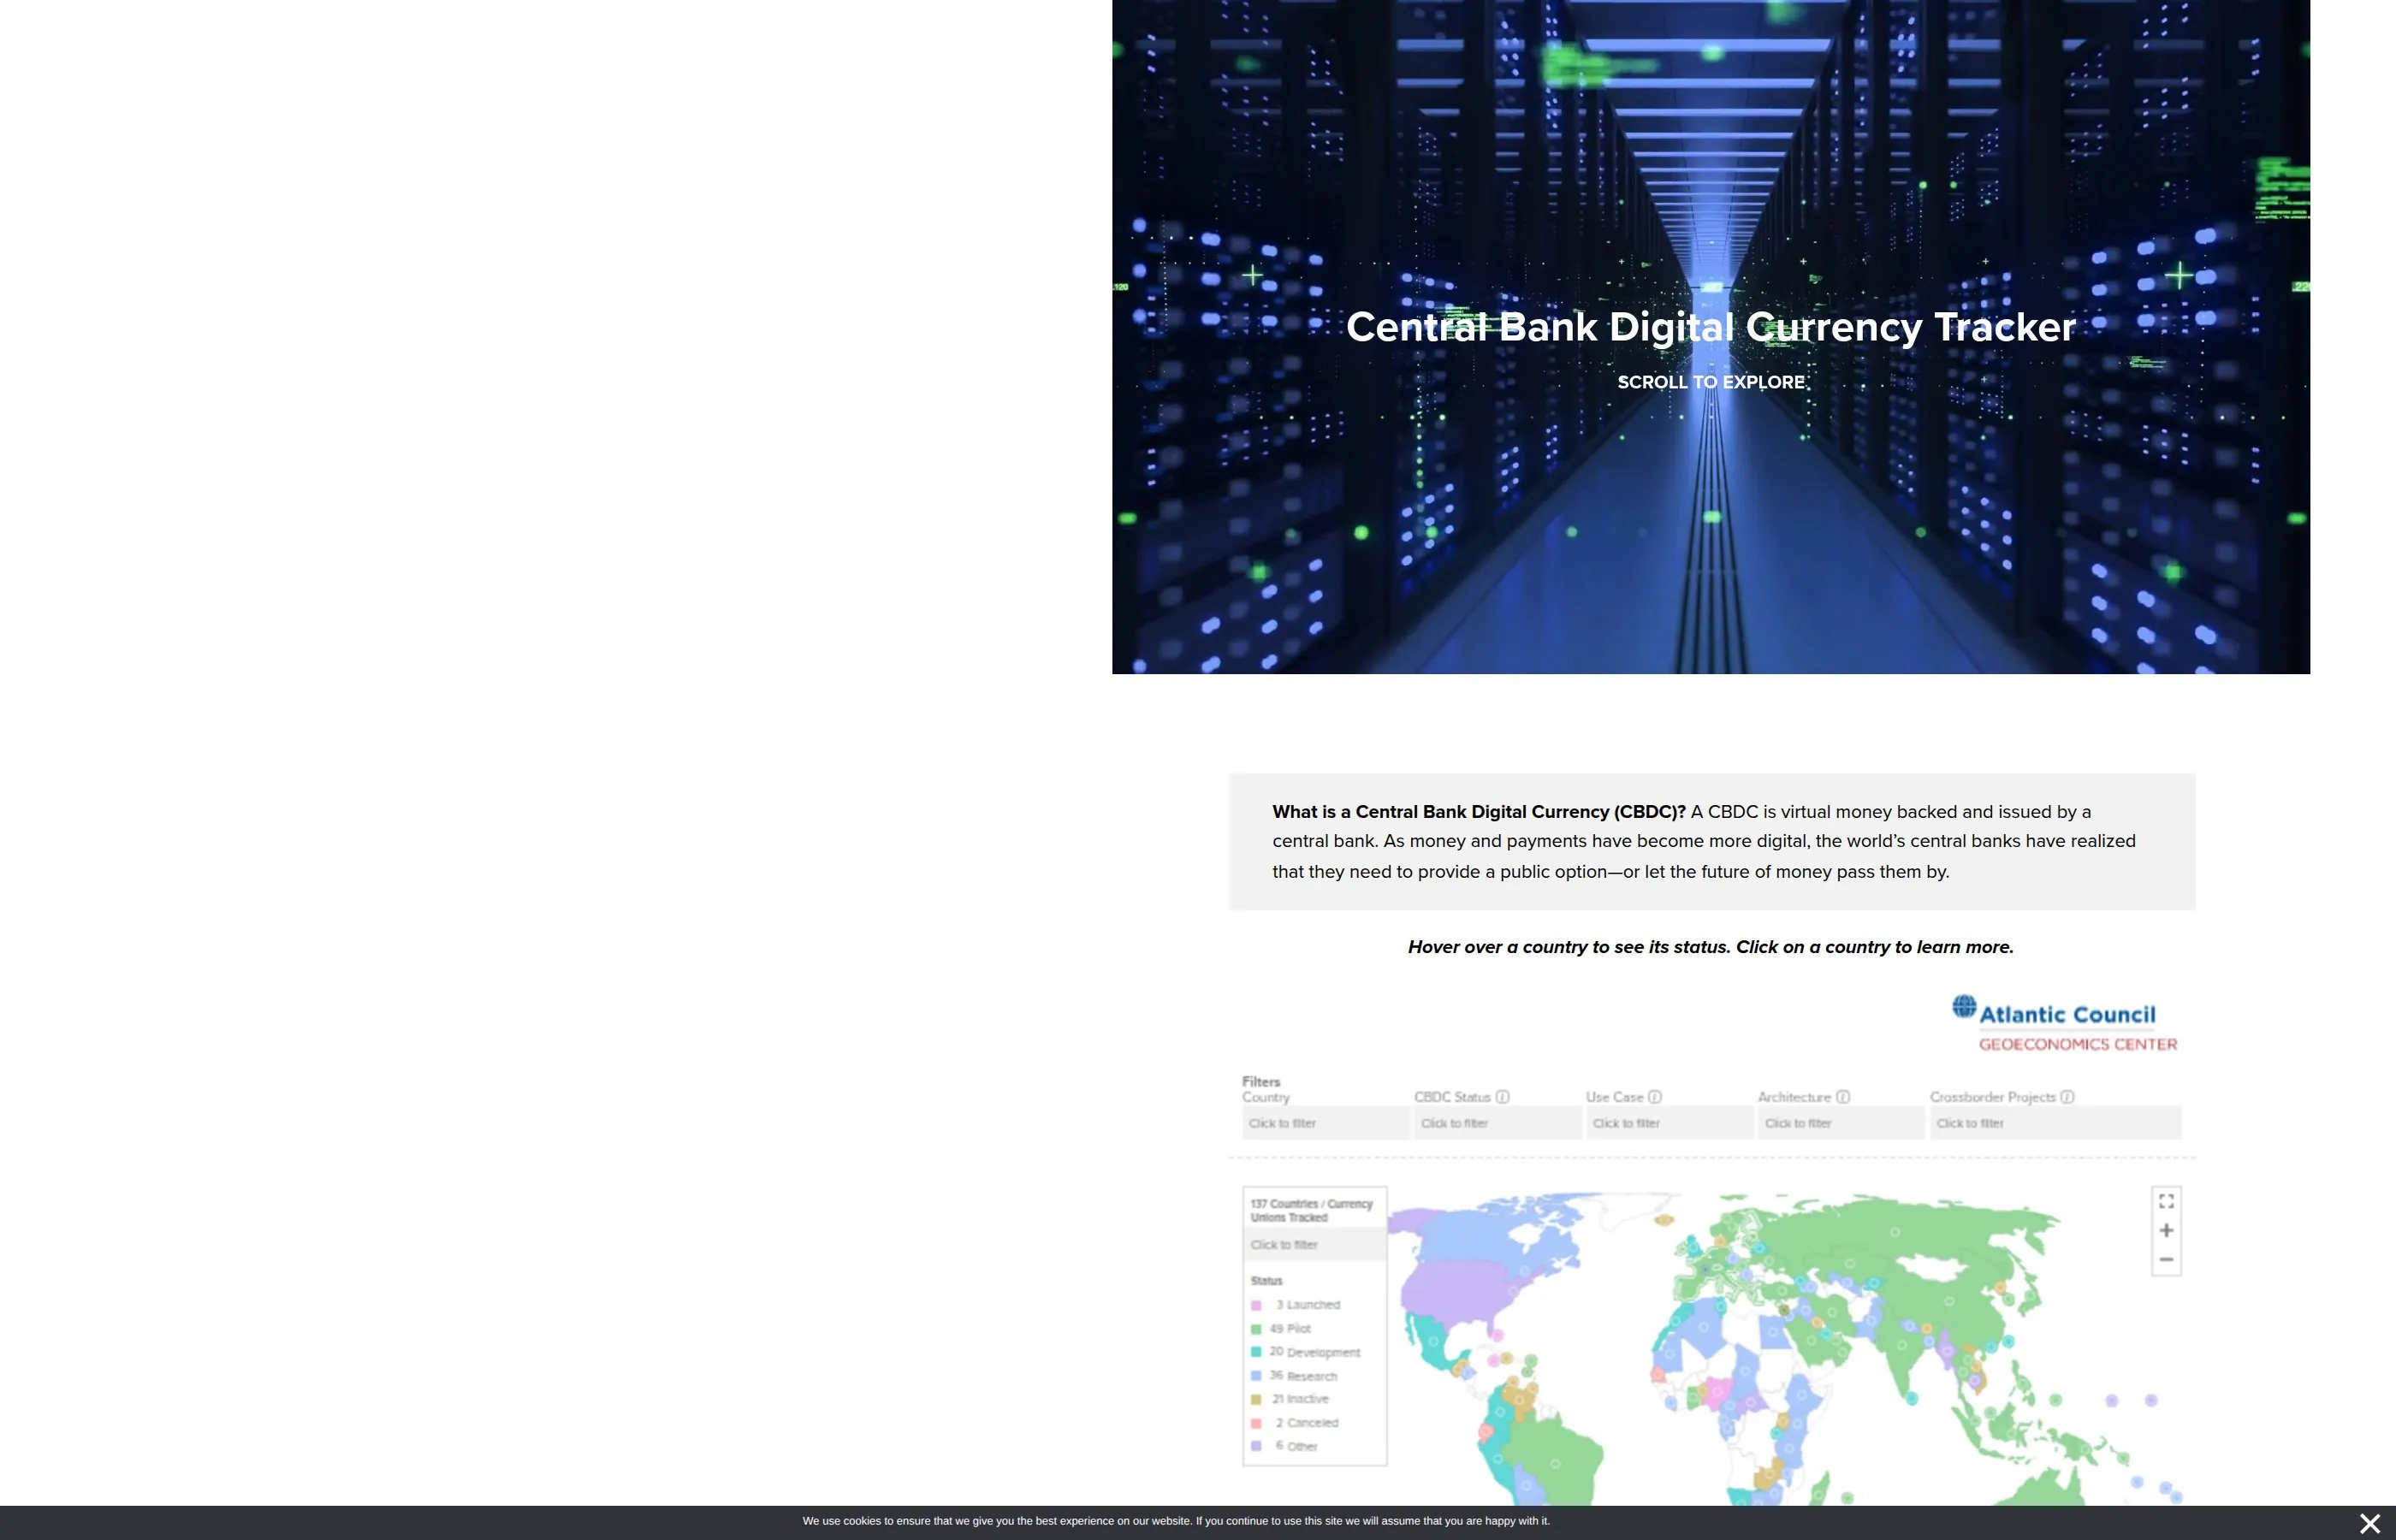This screenshot has height=1540, width=2396.
Task: Click the Canceled status color swatch
Action: pos(1256,1423)
